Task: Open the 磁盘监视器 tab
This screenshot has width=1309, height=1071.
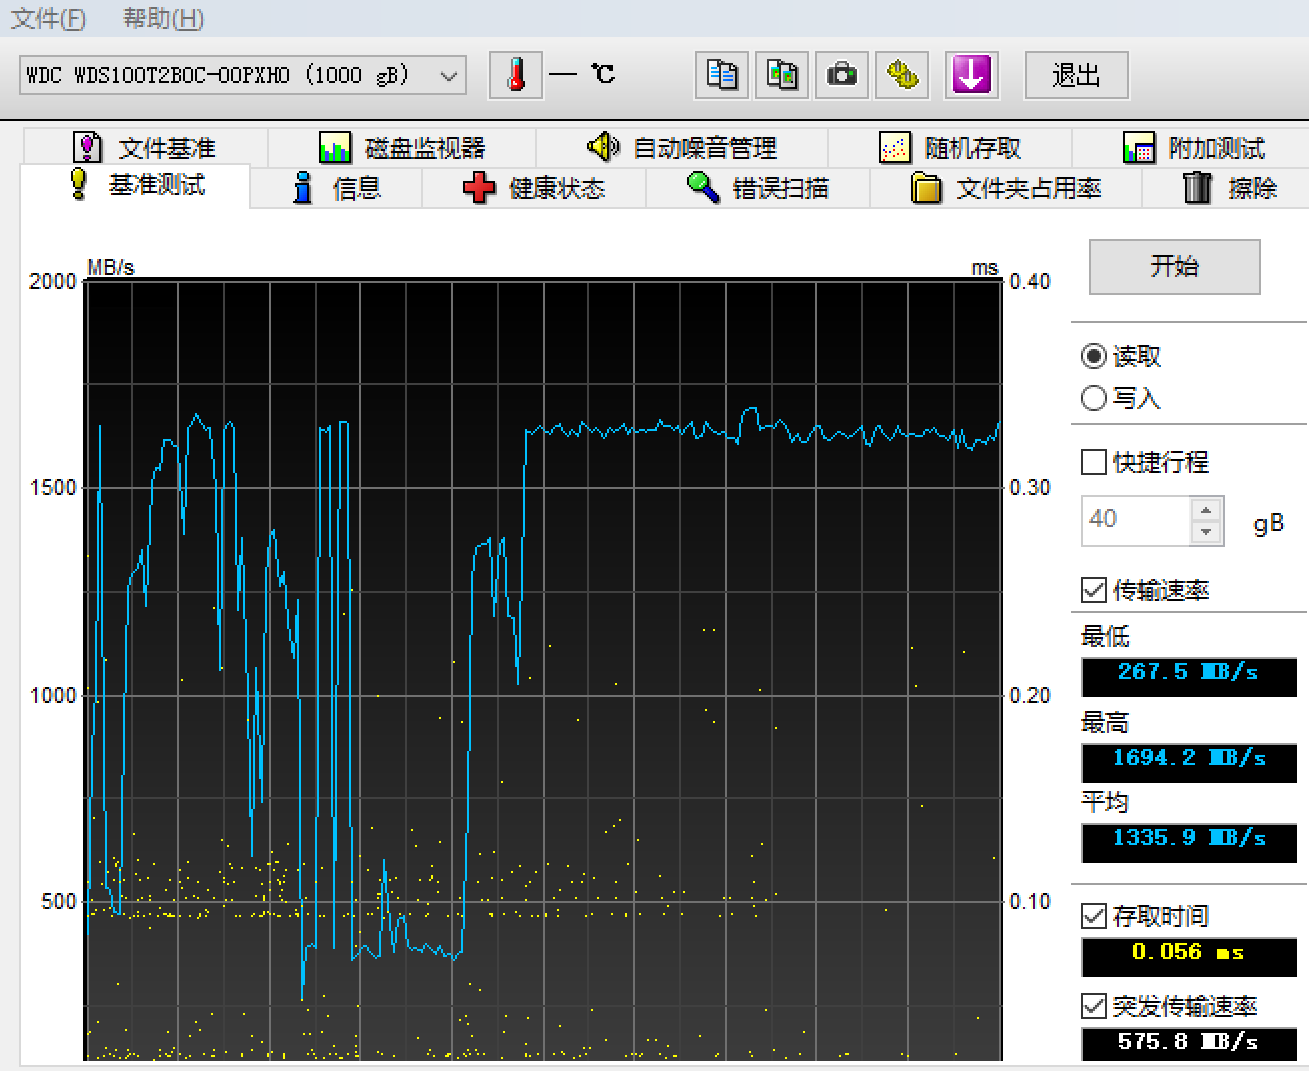Action: click(x=402, y=148)
